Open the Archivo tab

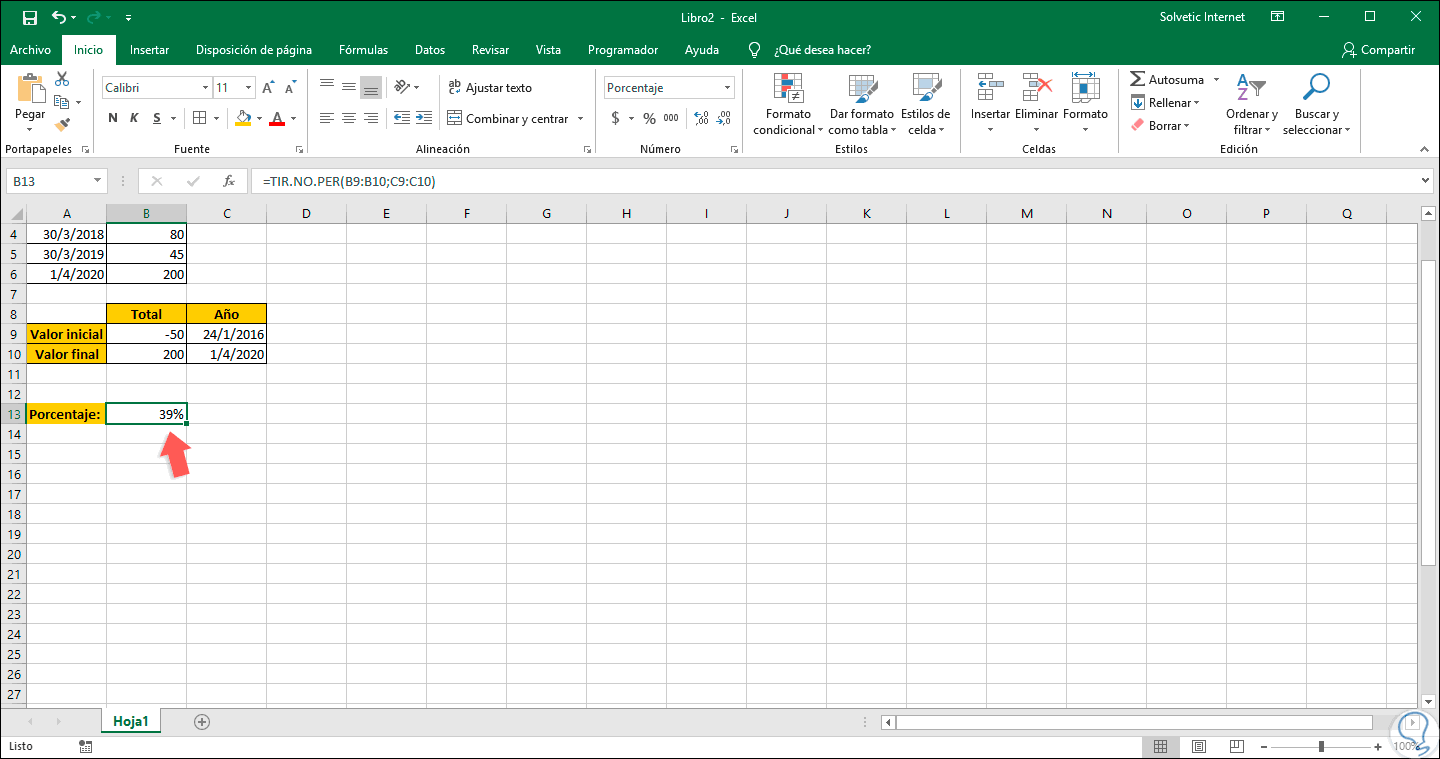click(x=30, y=50)
